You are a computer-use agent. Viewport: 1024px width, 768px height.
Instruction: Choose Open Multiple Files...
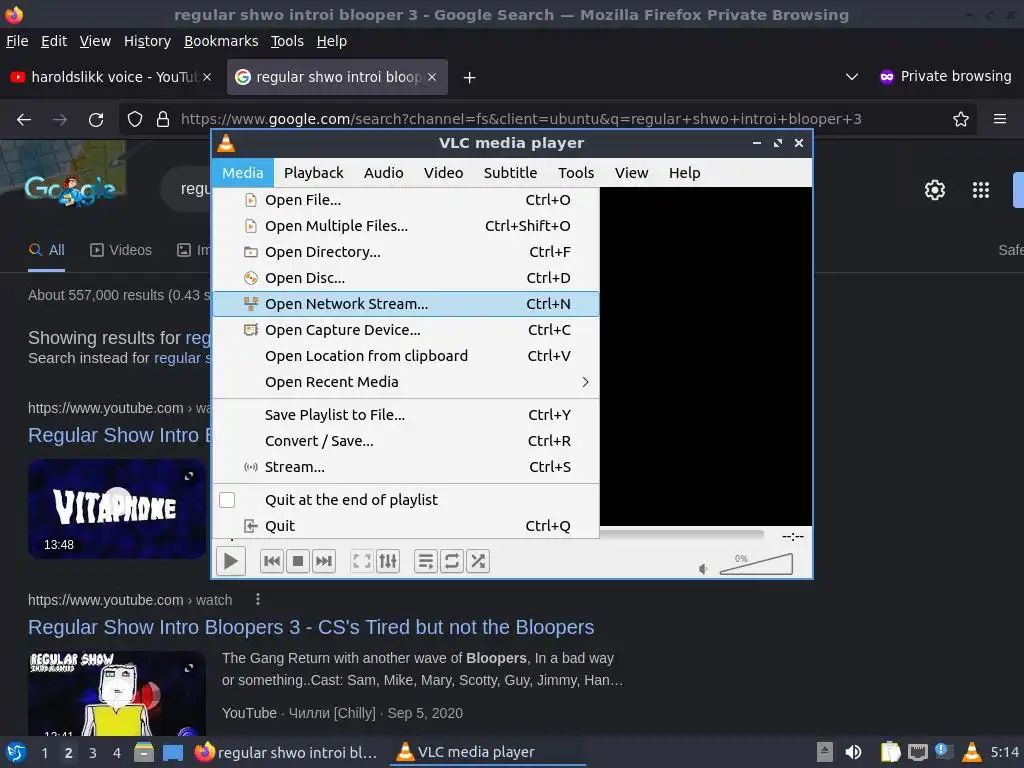click(x=406, y=226)
